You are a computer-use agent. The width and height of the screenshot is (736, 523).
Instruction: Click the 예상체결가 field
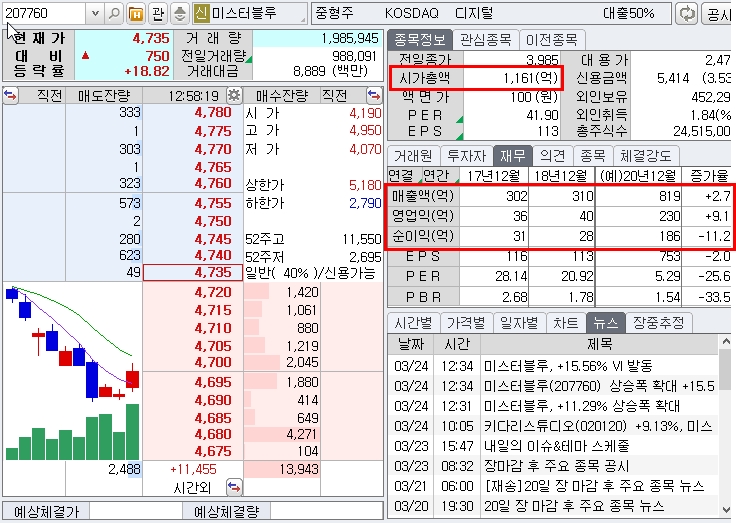(136, 511)
